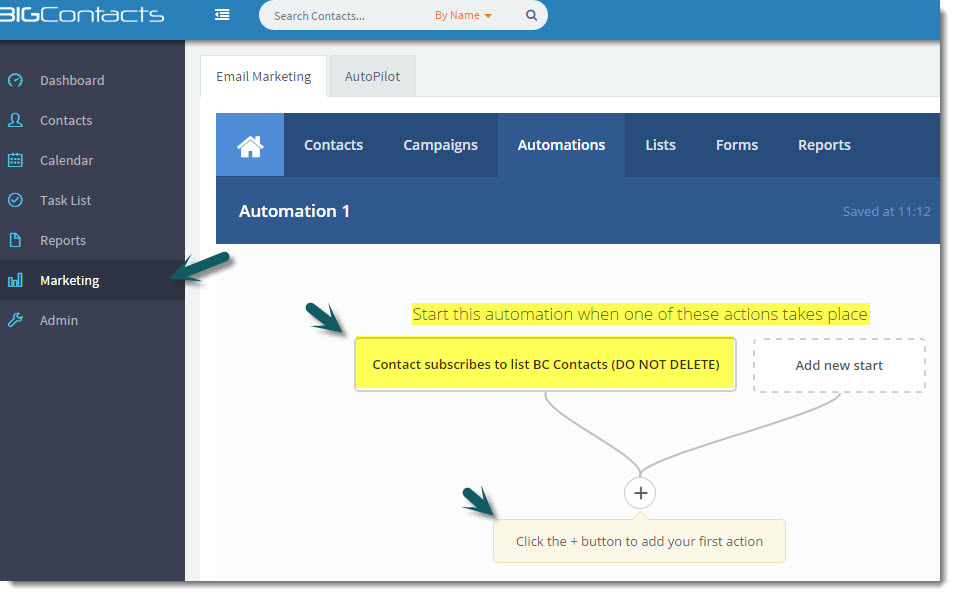Viewport: 955px width, 596px height.
Task: Click the 'Start this automation' heading text
Action: click(x=640, y=314)
